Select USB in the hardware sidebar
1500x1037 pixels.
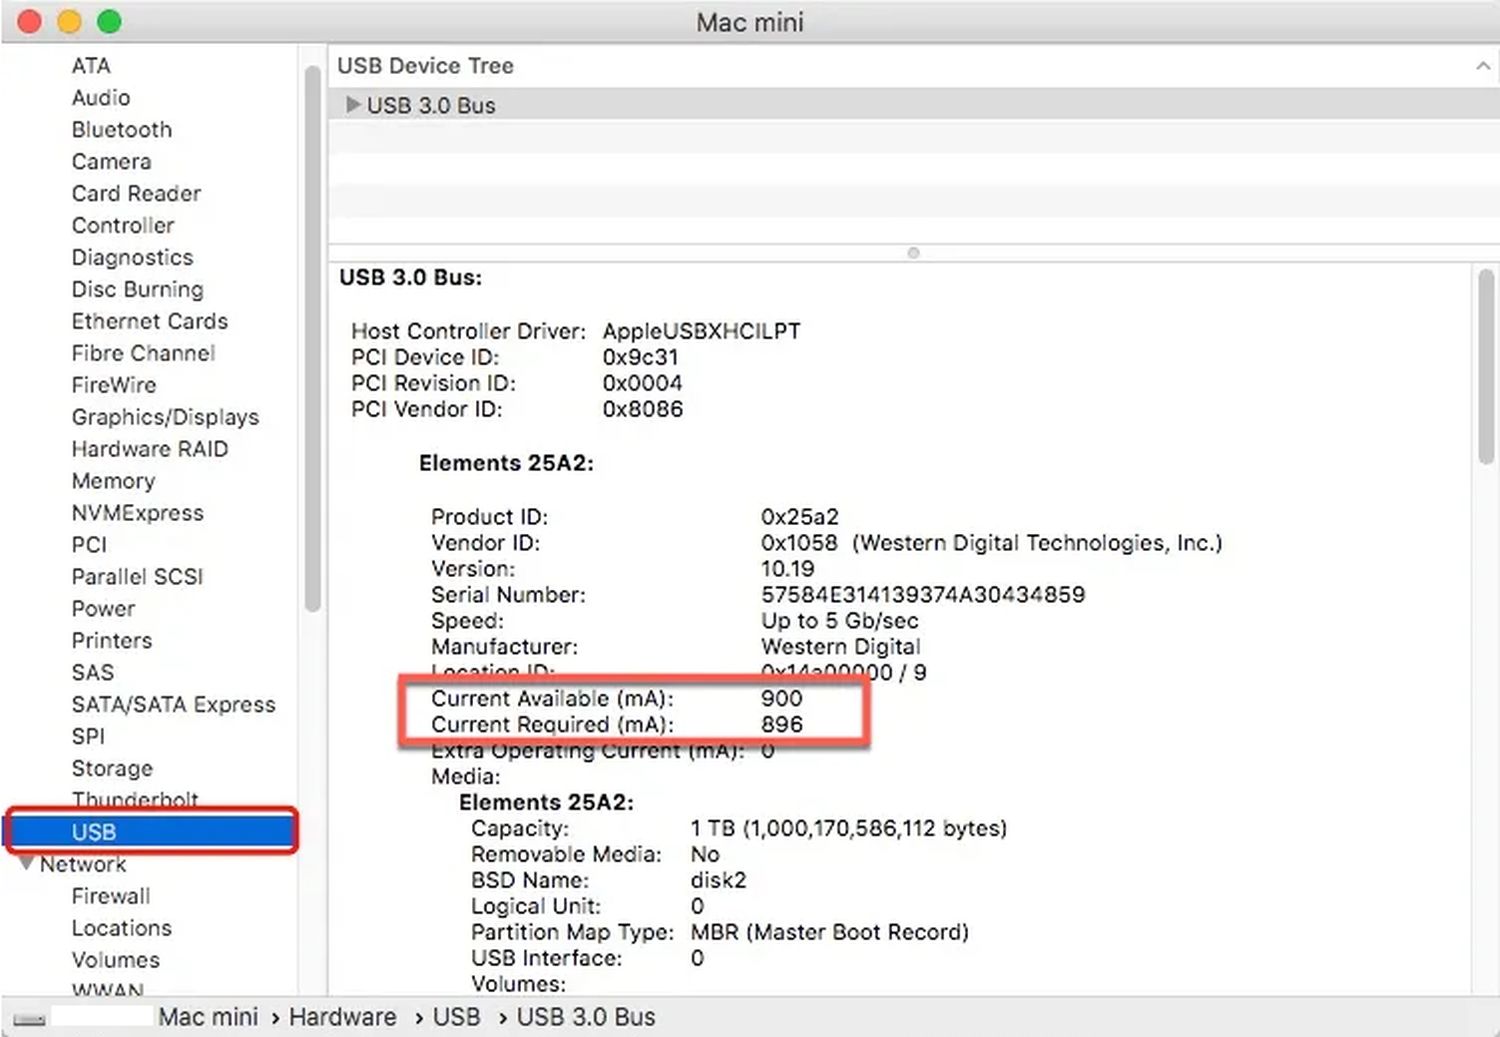[x=93, y=832]
